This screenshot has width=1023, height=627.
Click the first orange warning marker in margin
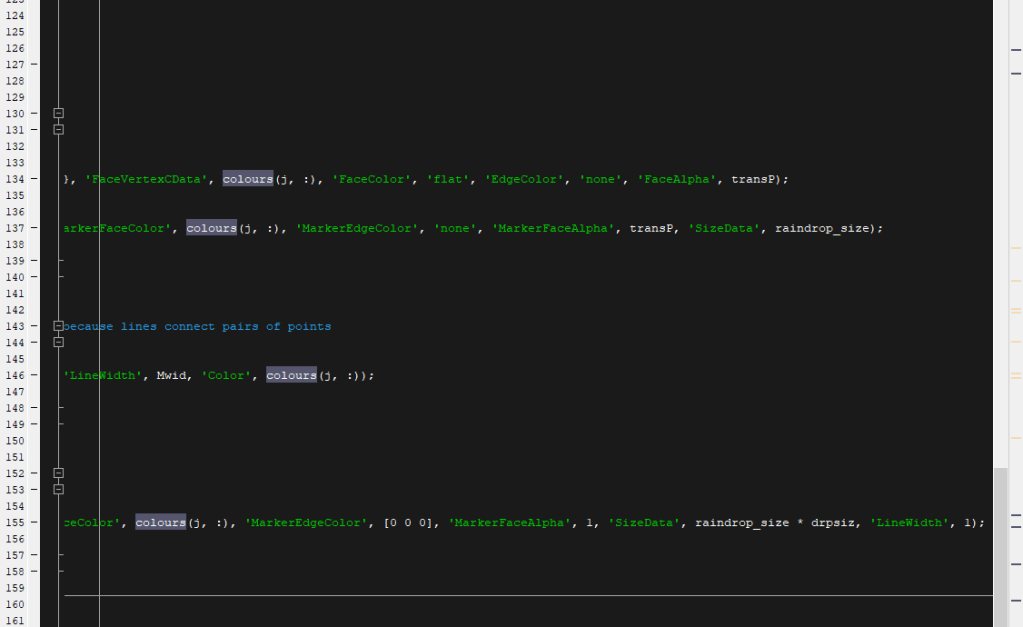[x=1016, y=247]
